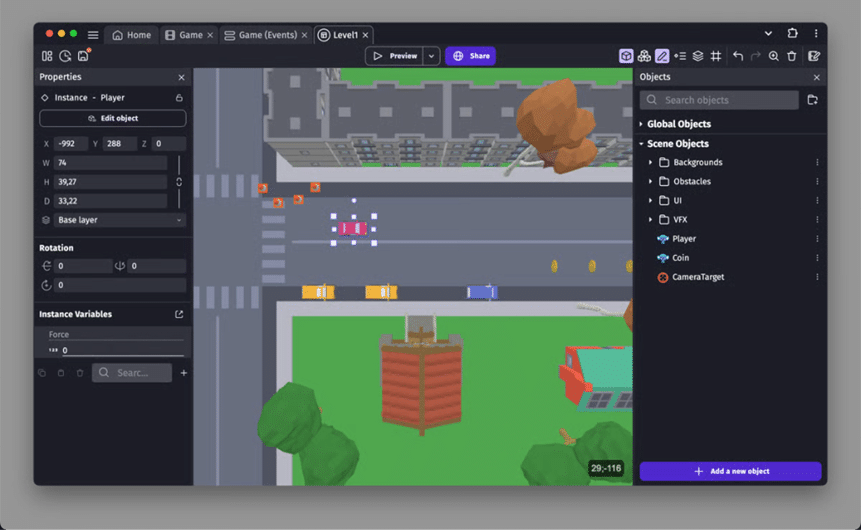Click the Force variable value field
This screenshot has width=861, height=530.
pos(122,350)
